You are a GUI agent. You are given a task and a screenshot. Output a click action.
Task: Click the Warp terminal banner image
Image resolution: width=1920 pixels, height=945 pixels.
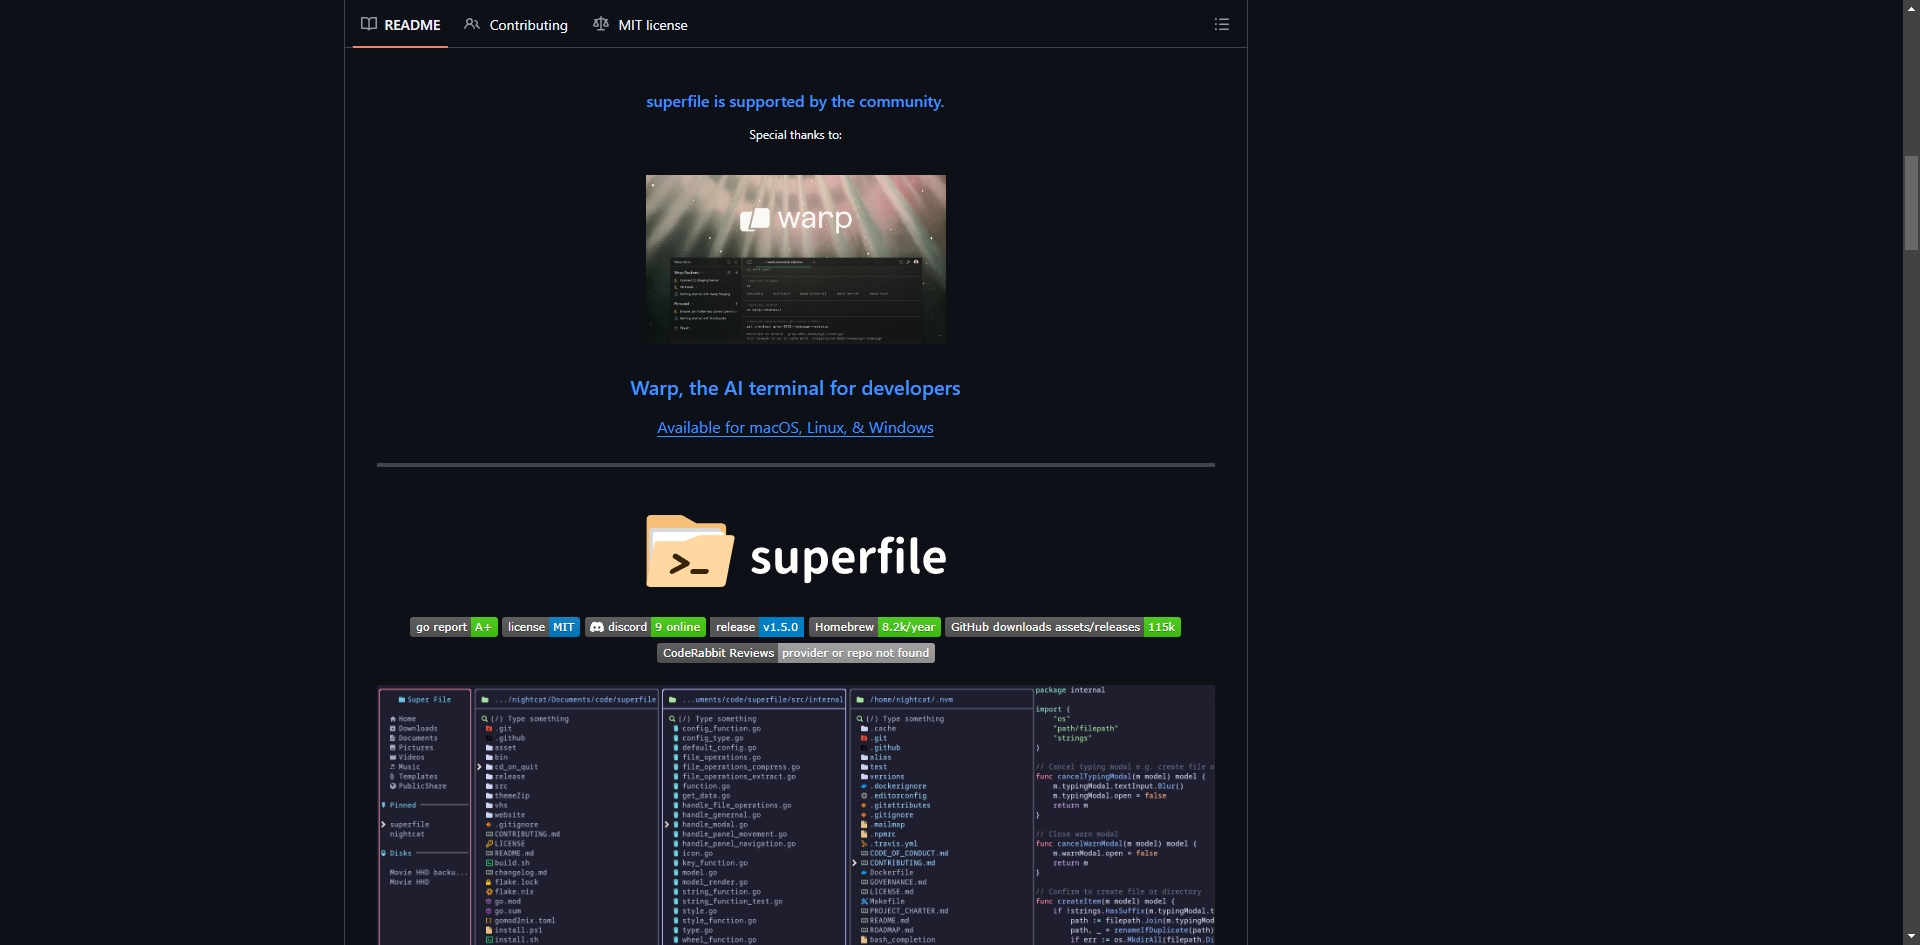pos(796,259)
